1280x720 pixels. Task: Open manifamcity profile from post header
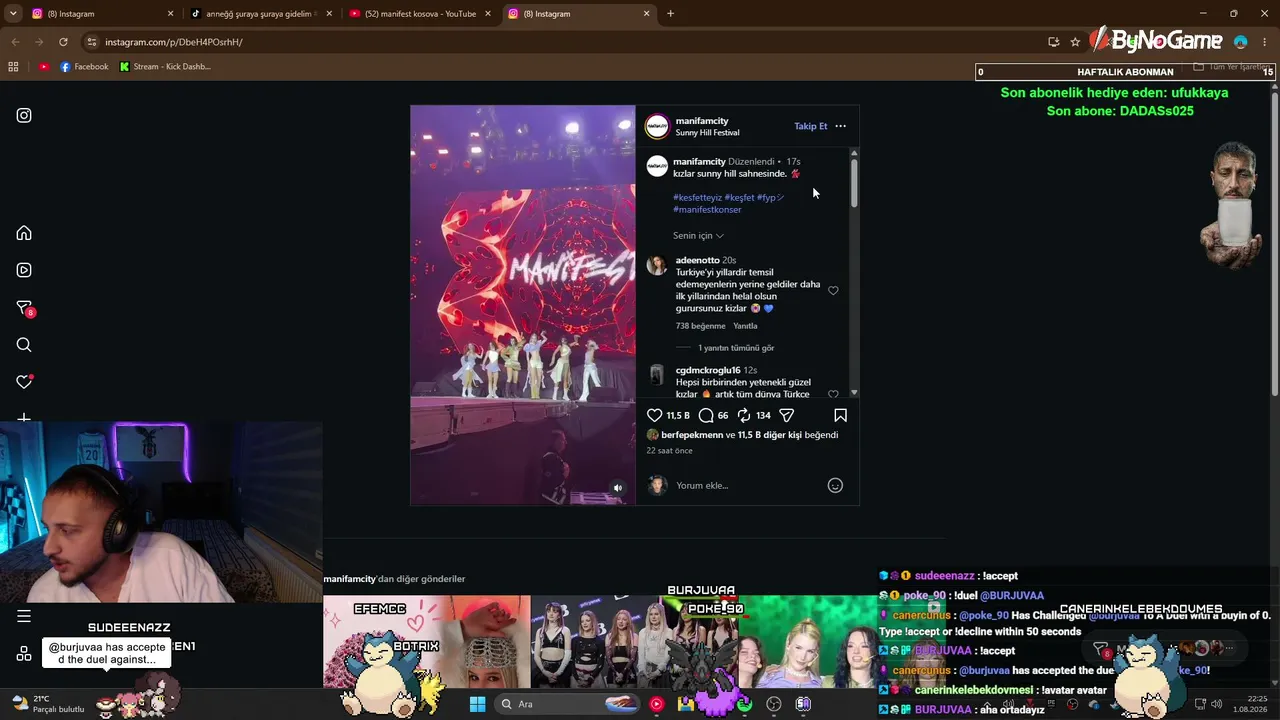[702, 121]
